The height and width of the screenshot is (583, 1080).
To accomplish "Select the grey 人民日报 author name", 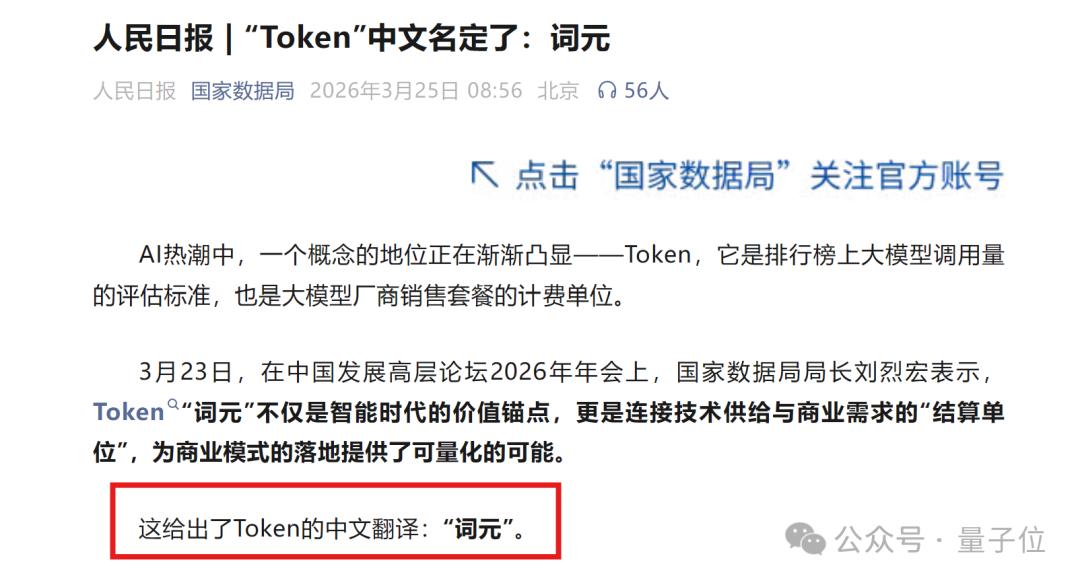I will click(134, 91).
